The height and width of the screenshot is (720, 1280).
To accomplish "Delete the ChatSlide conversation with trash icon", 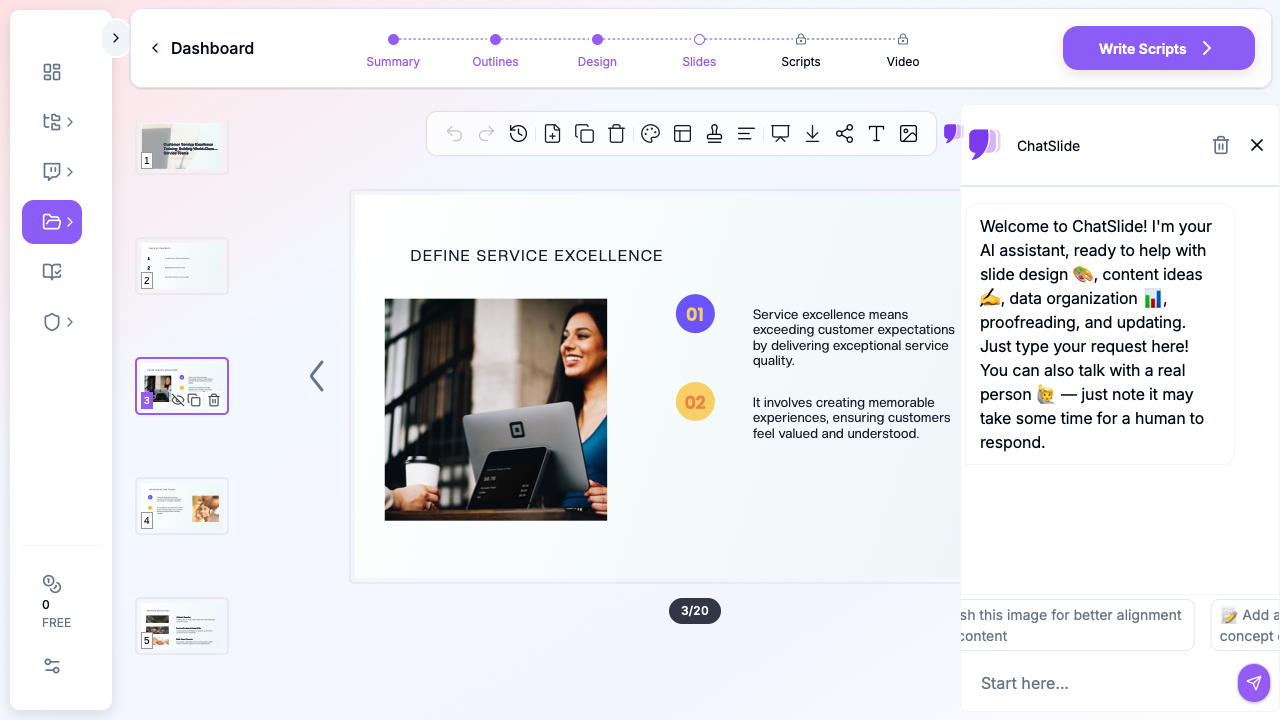I will [x=1220, y=146].
